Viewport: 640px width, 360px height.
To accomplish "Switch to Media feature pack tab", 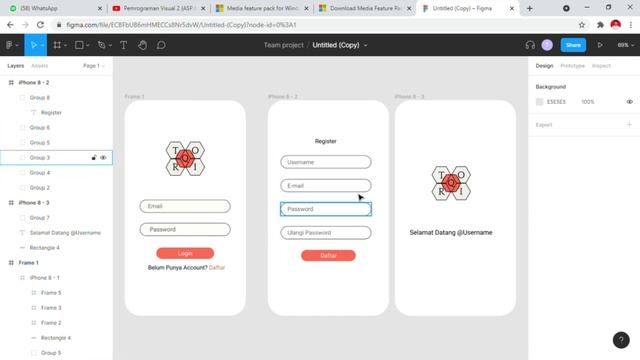I will pos(262,8).
